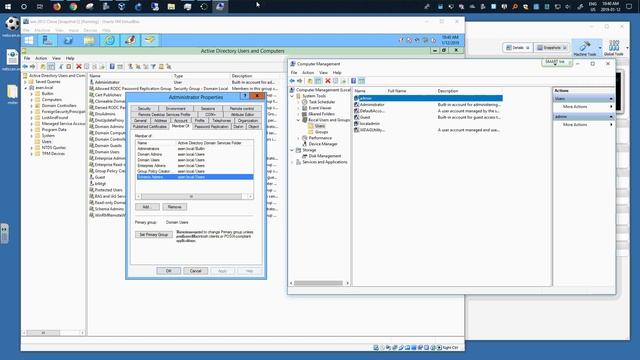This screenshot has height=360, width=640.
Task: Click the Set Primary Group button
Action: 154,235
